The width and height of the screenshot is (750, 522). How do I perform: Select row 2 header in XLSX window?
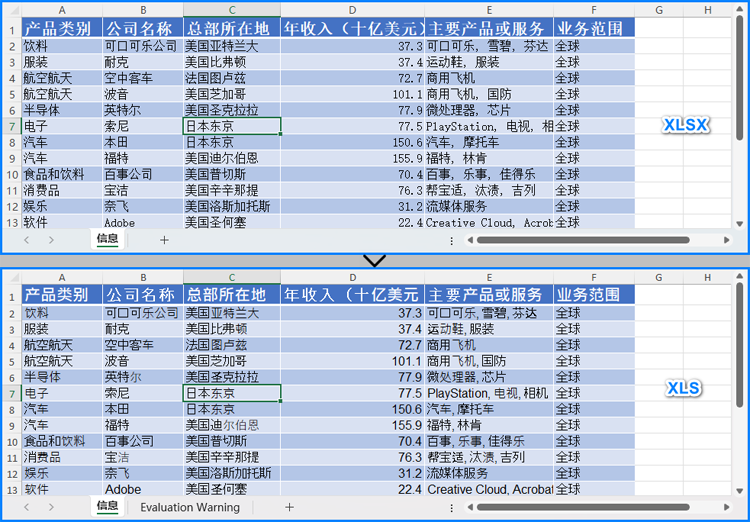(x=12, y=46)
